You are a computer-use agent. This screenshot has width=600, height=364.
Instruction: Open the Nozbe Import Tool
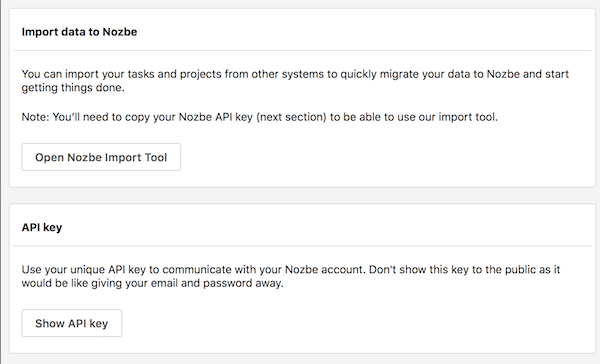[x=101, y=157]
